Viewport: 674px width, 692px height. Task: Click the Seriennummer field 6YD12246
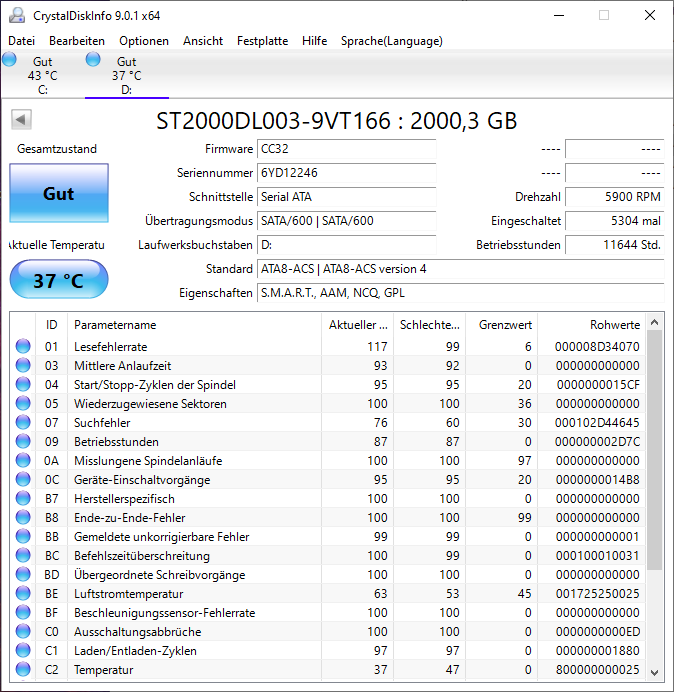tap(346, 173)
